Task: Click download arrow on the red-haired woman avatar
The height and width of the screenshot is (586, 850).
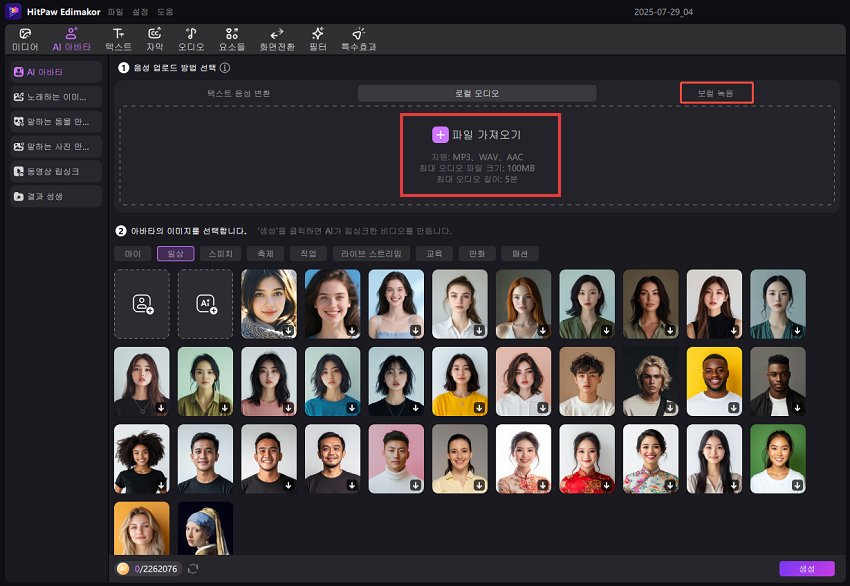Action: pyautogui.click(x=543, y=330)
